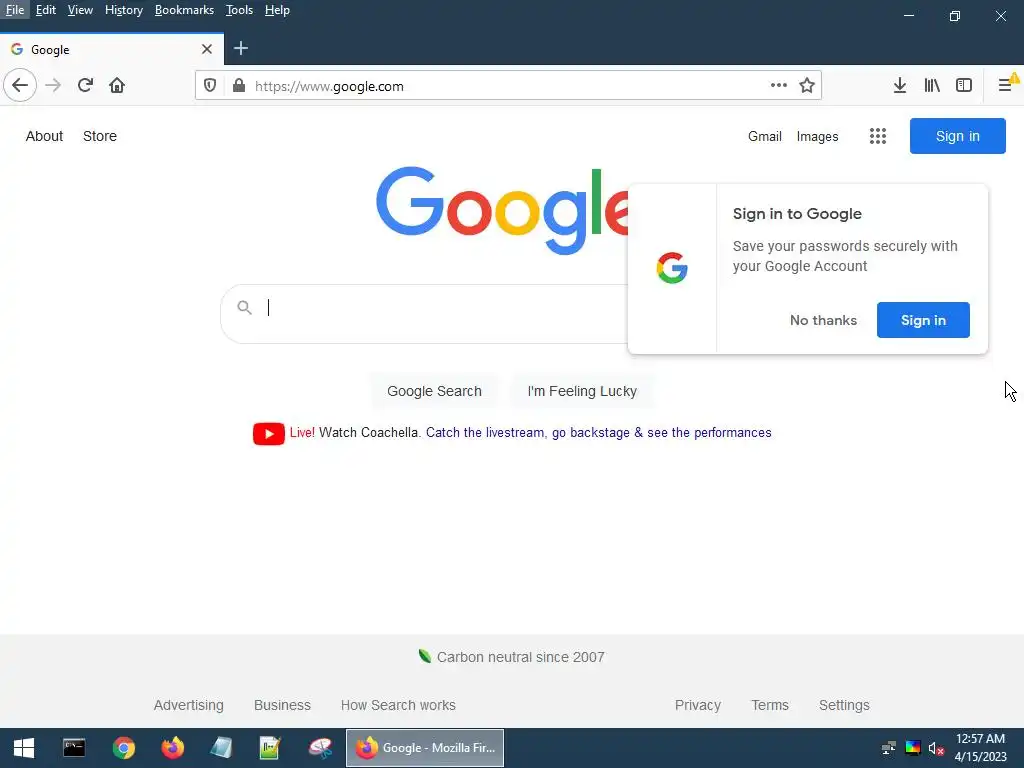The width and height of the screenshot is (1024, 768).
Task: Click top-right blue Sign in button
Action: coord(957,136)
